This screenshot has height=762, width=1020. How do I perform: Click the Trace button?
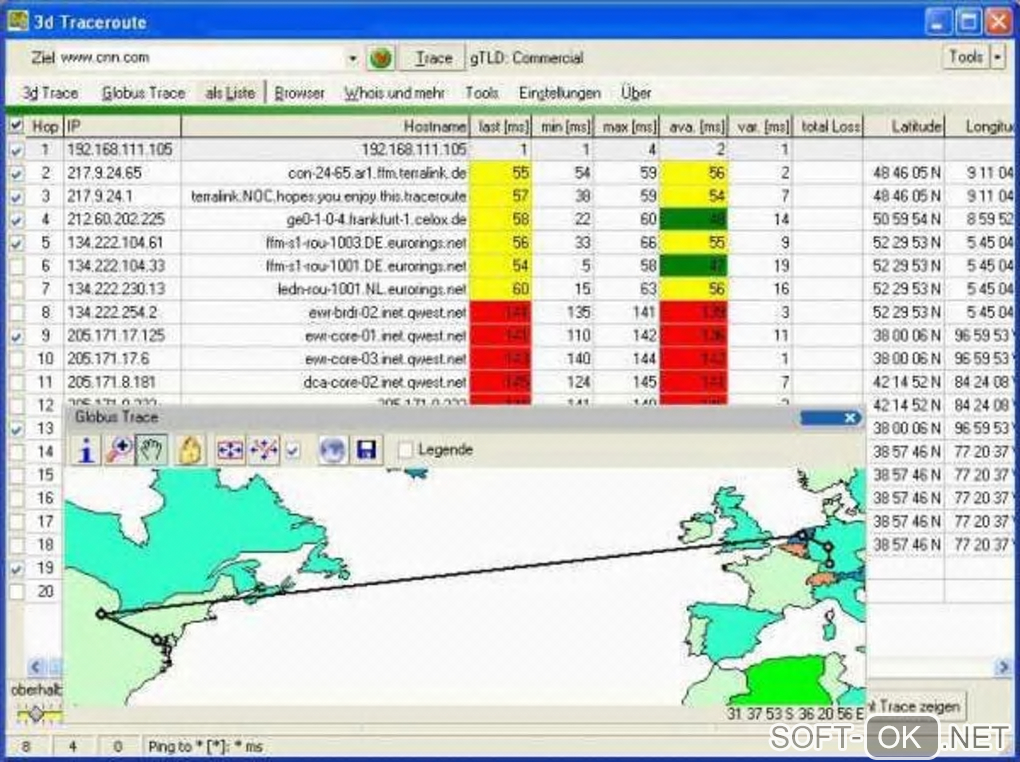[433, 59]
